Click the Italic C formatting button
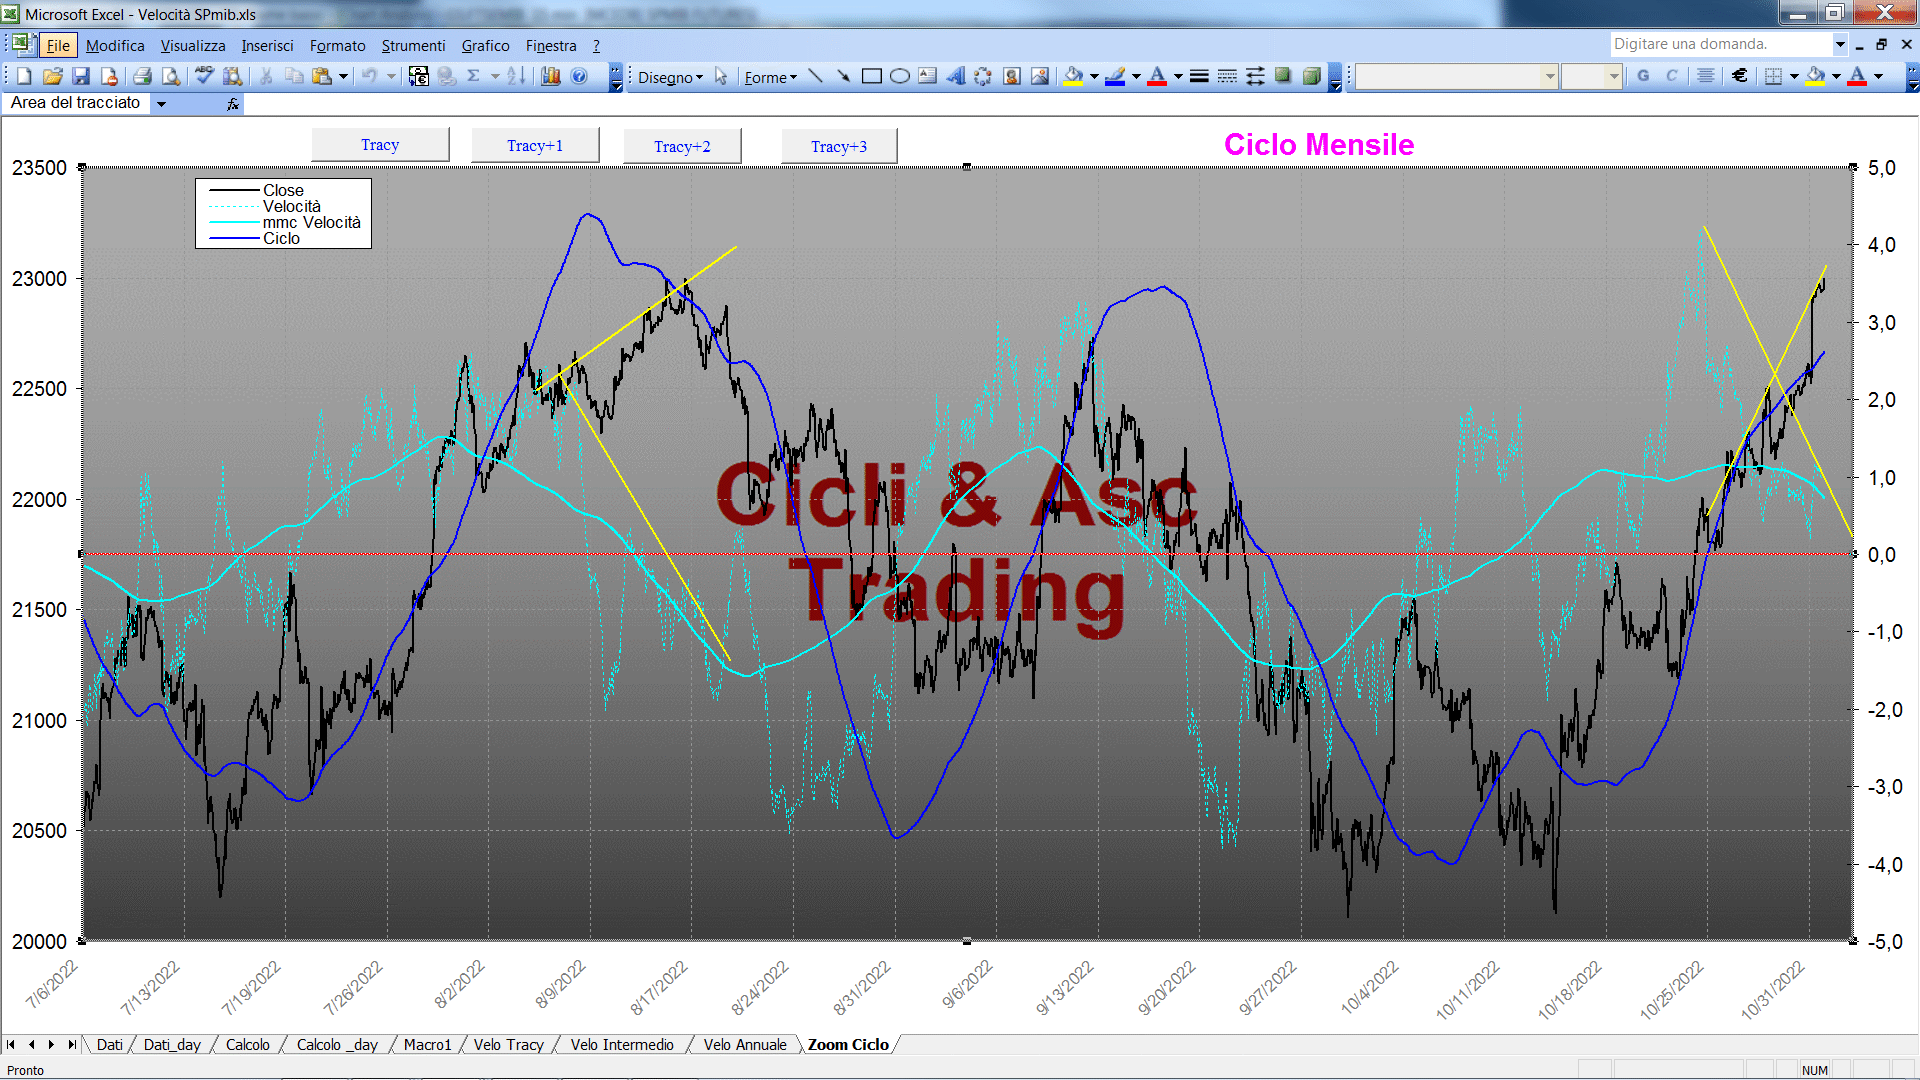The width and height of the screenshot is (1920, 1080). [x=1671, y=76]
